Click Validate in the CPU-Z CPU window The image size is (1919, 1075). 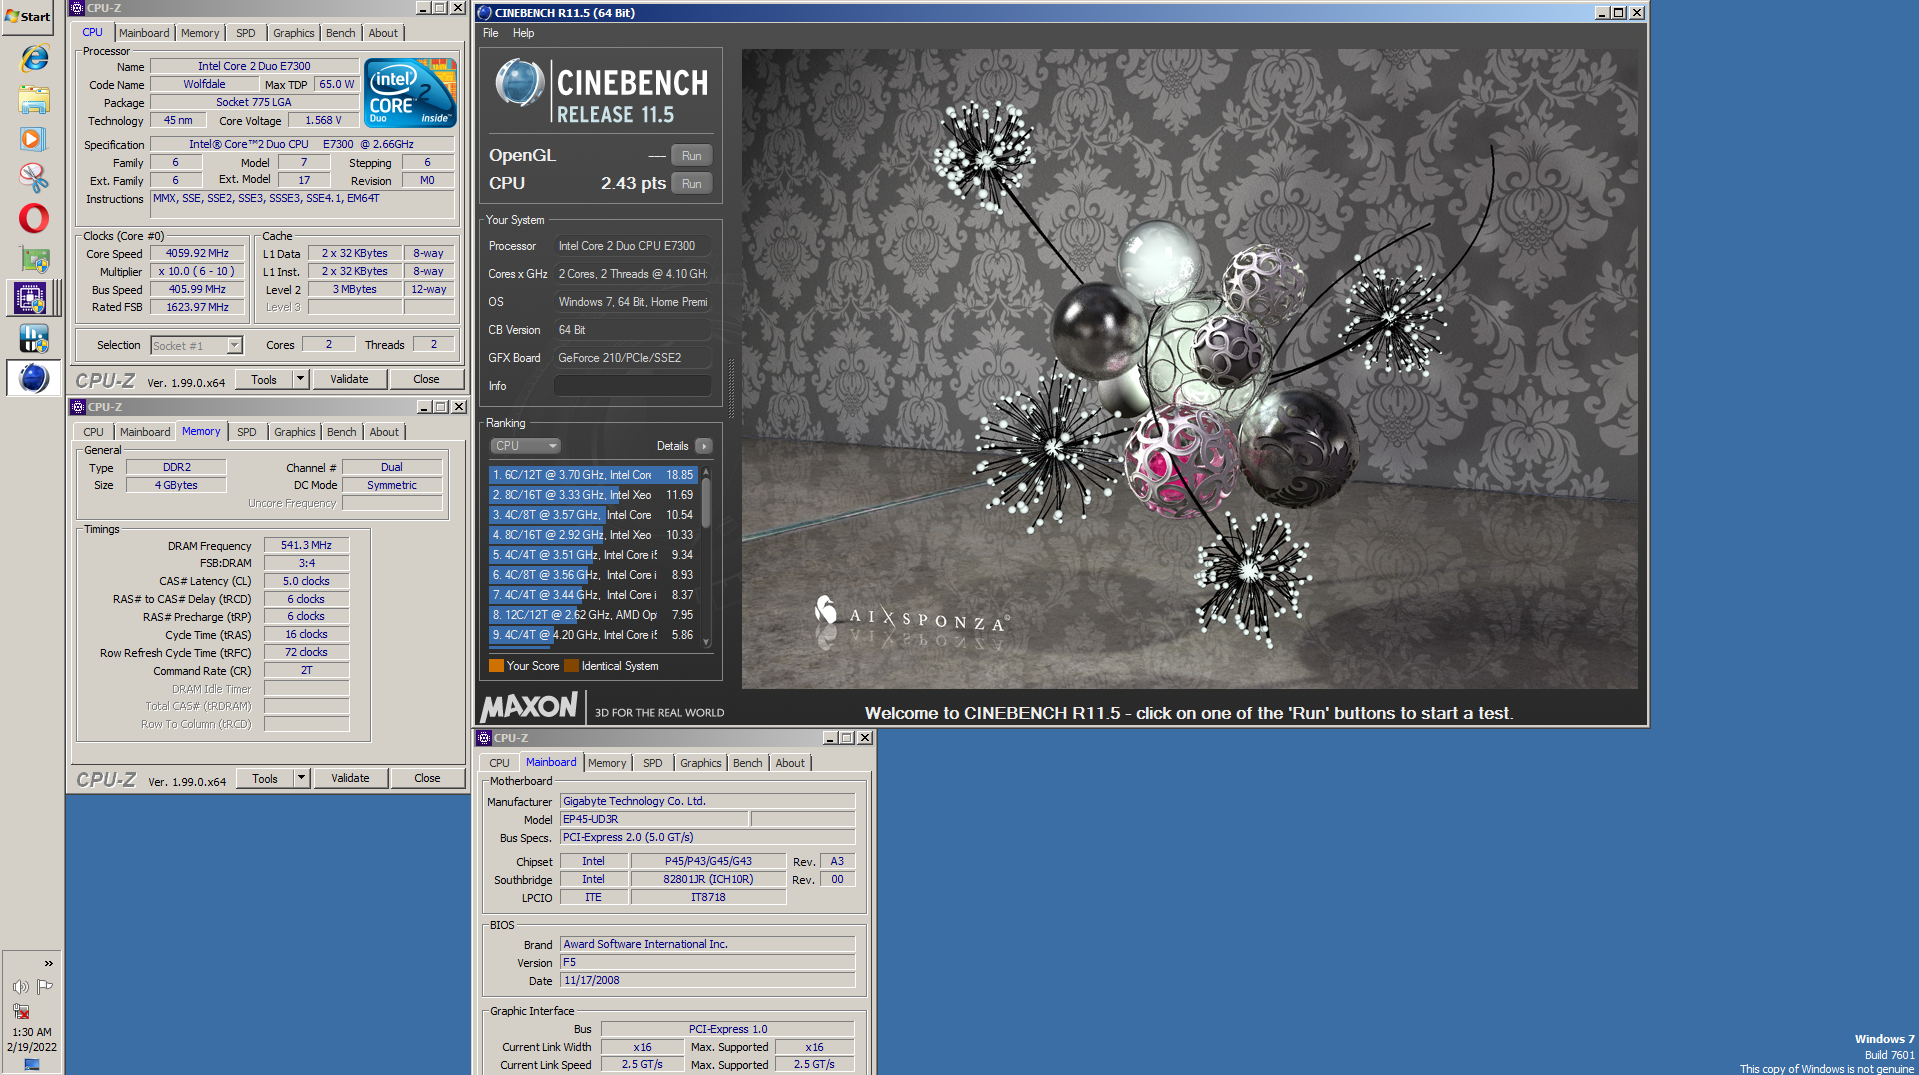click(x=349, y=379)
